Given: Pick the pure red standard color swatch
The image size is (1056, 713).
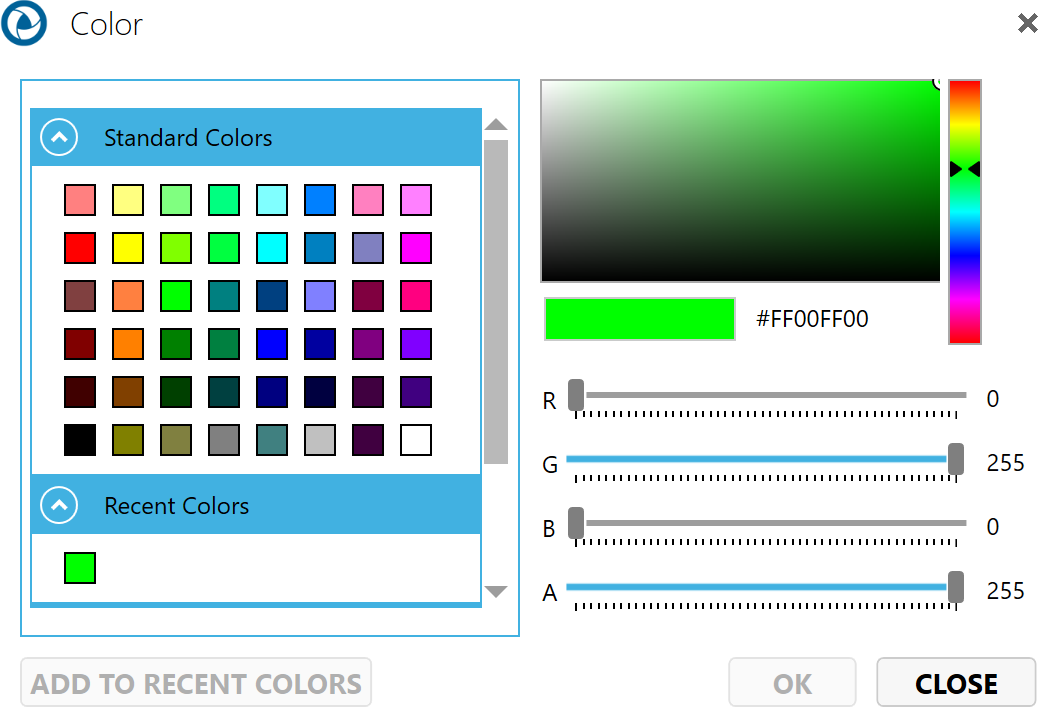Looking at the screenshot, I should coord(80,248).
